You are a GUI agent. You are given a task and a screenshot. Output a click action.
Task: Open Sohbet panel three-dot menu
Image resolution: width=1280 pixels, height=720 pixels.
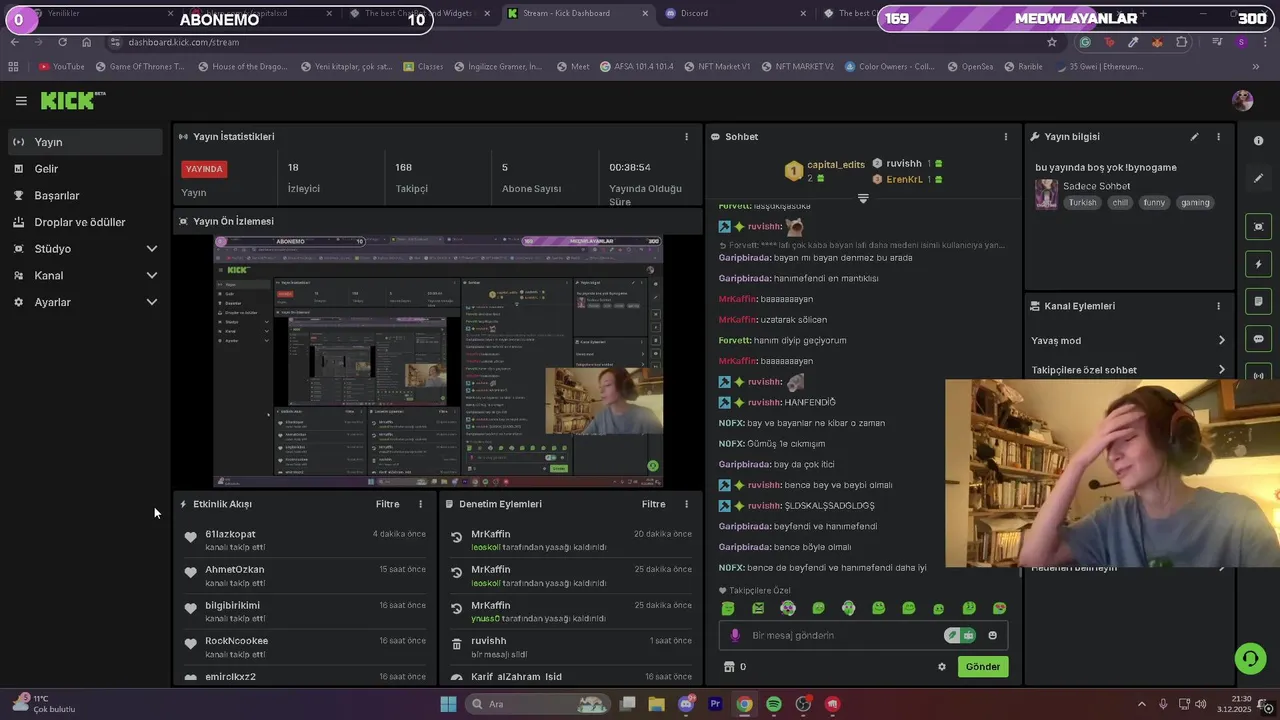coord(1006,137)
